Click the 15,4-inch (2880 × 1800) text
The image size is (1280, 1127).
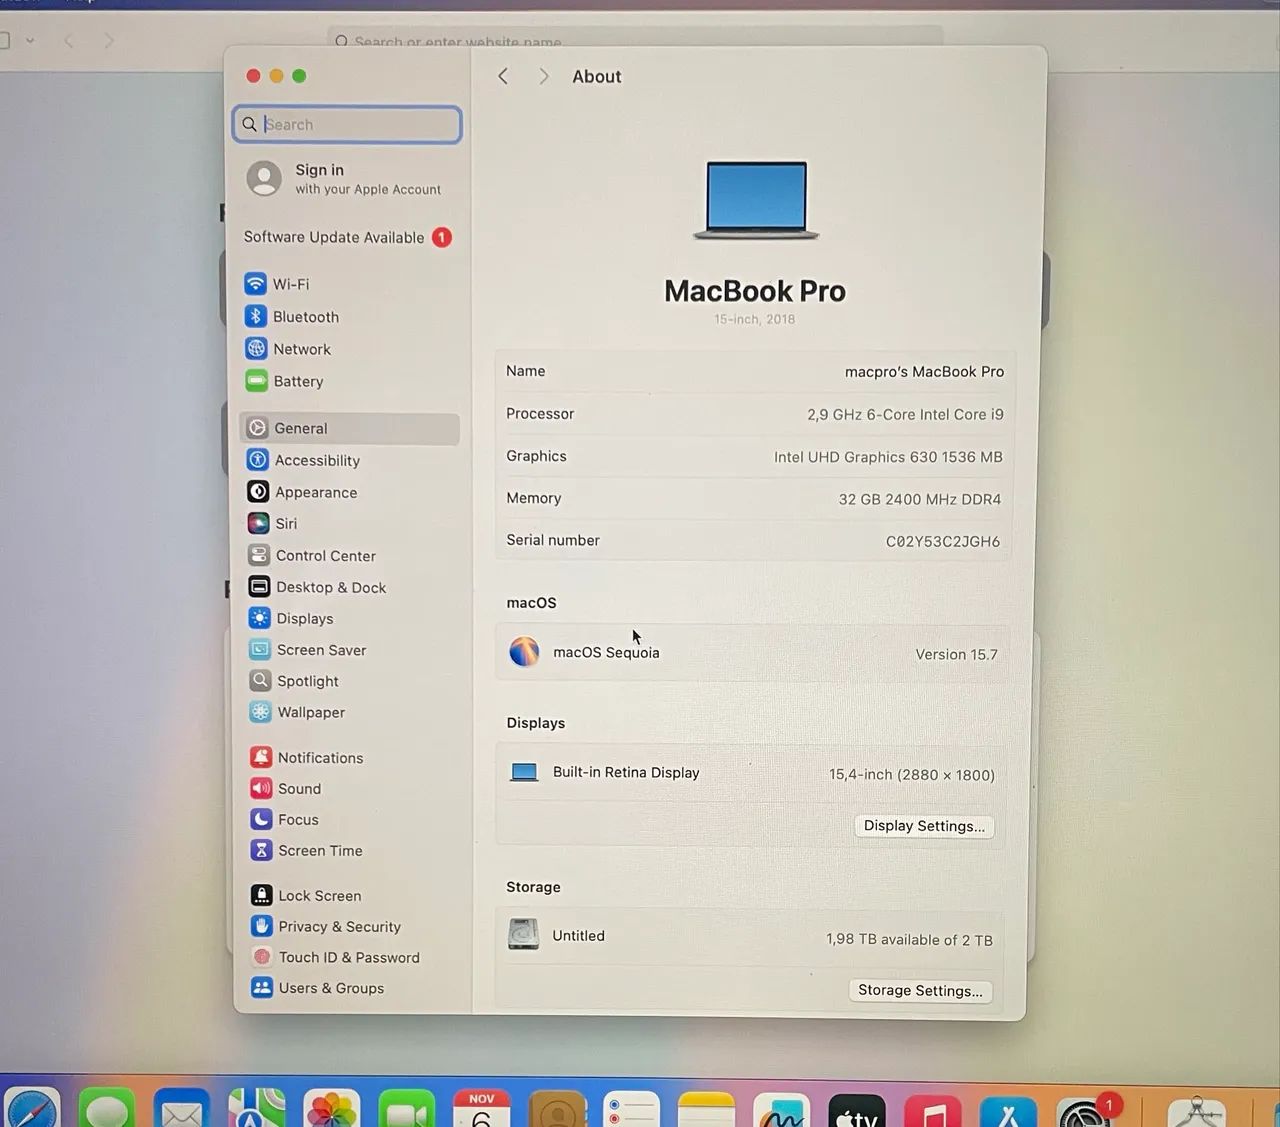tap(912, 774)
